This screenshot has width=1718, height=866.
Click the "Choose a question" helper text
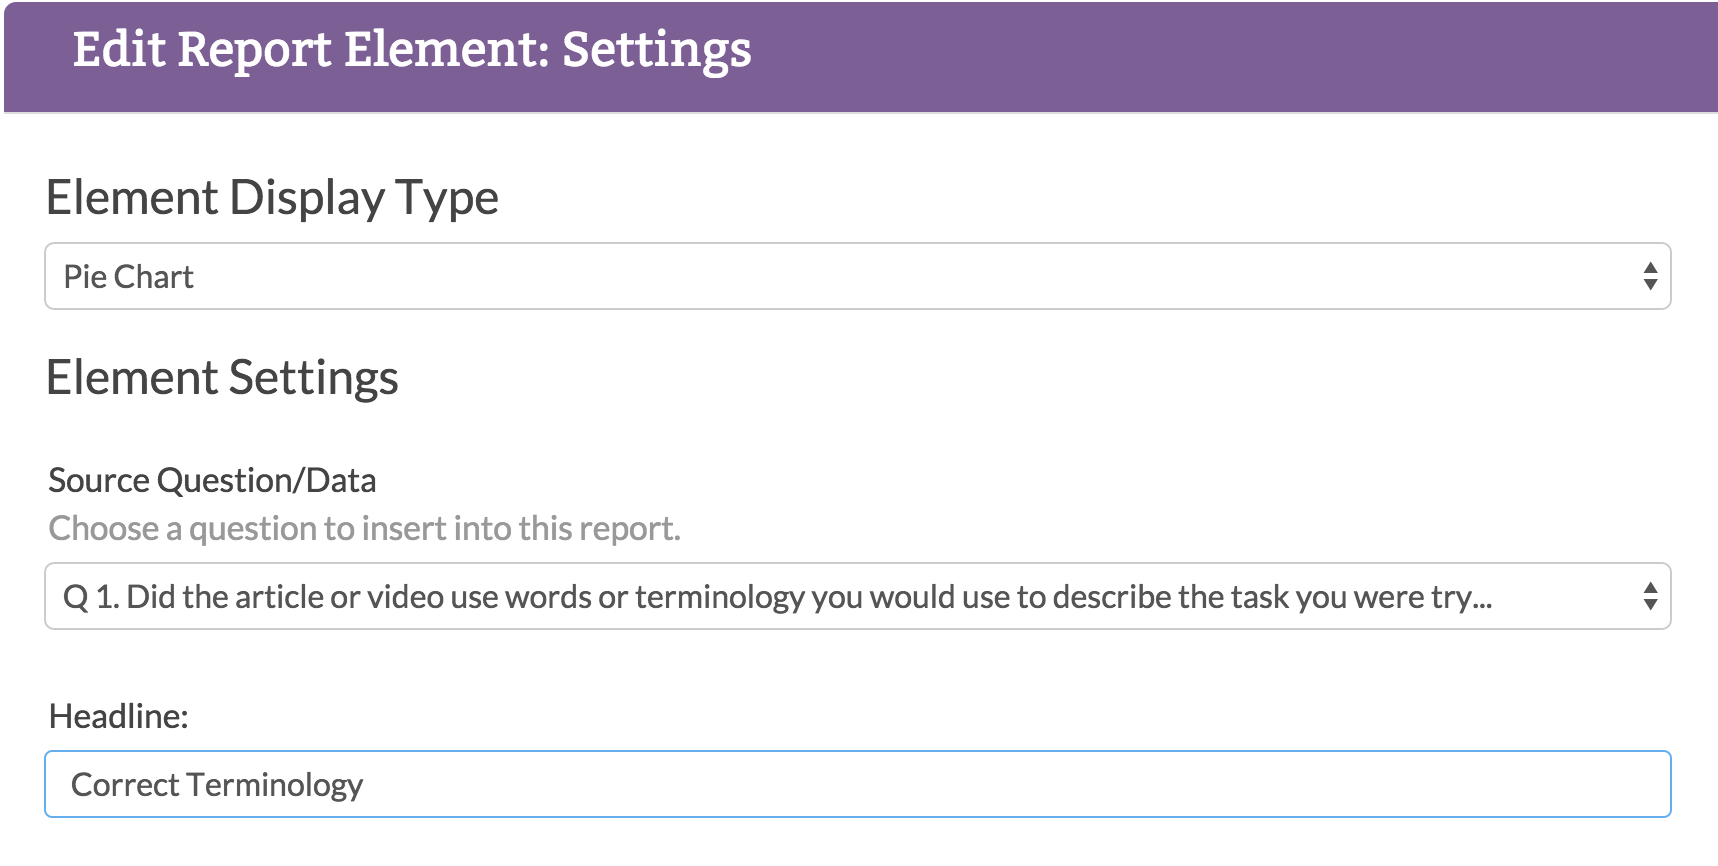point(364,528)
